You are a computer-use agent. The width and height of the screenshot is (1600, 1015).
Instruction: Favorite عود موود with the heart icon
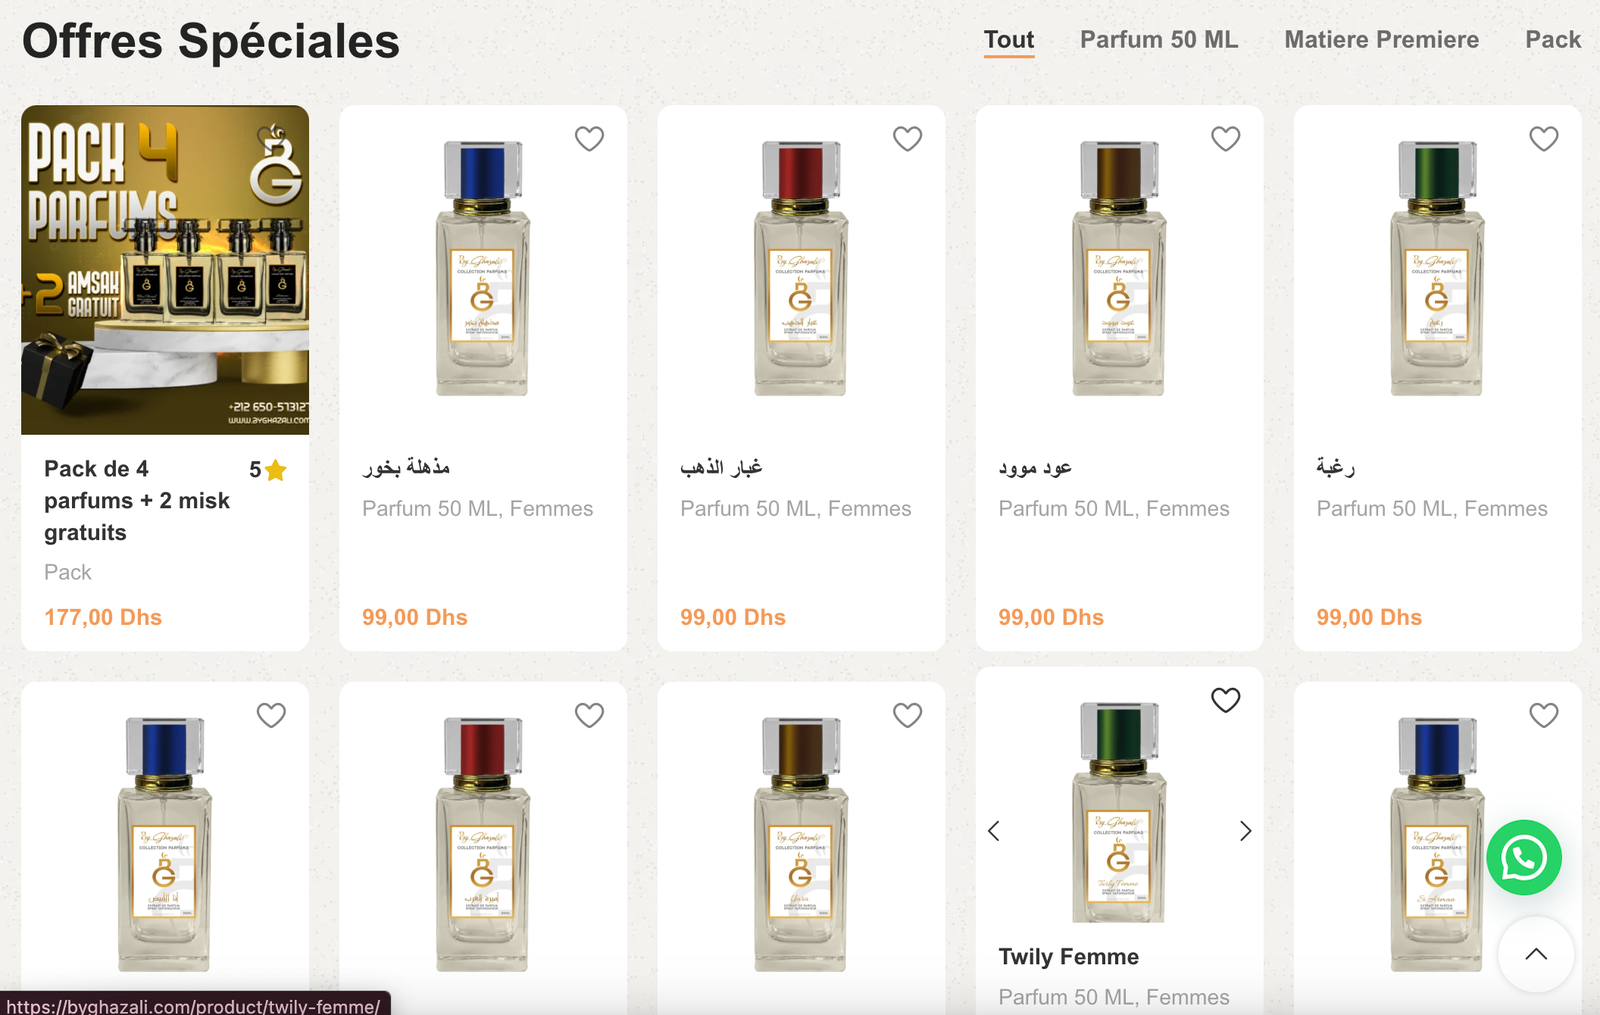[1225, 139]
